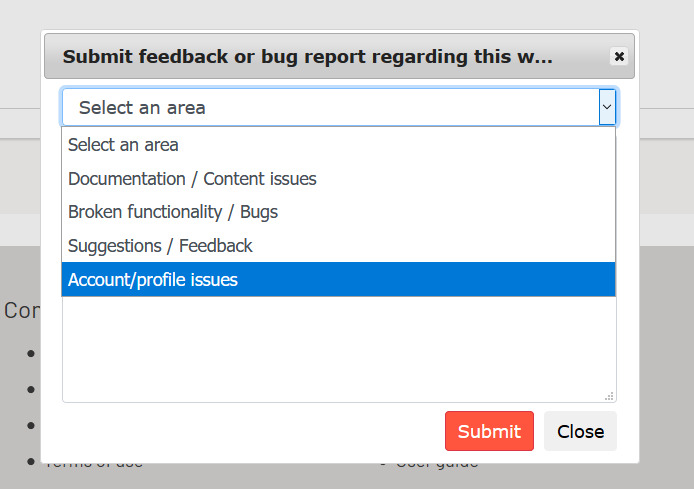The image size is (694, 489).
Task: Click the dropdown chevron arrow
Action: [x=606, y=107]
